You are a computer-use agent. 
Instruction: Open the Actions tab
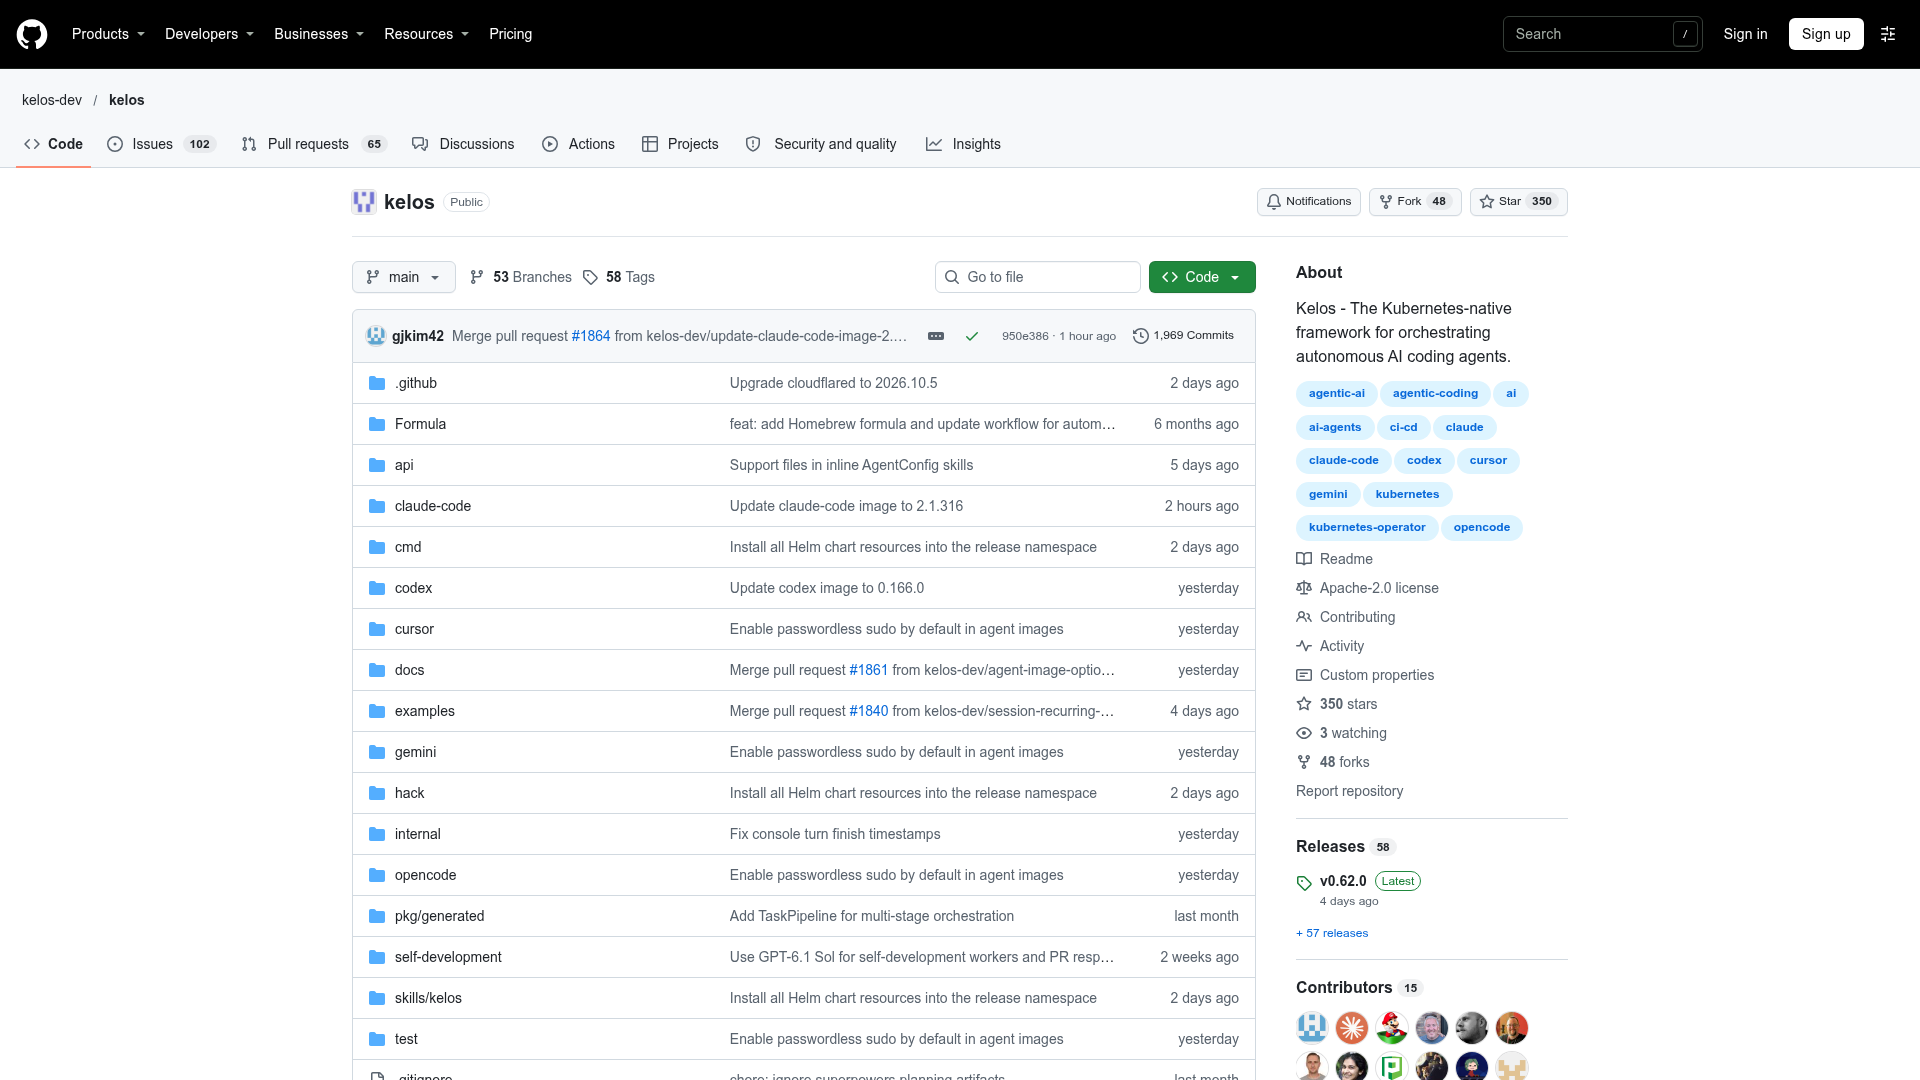(578, 144)
